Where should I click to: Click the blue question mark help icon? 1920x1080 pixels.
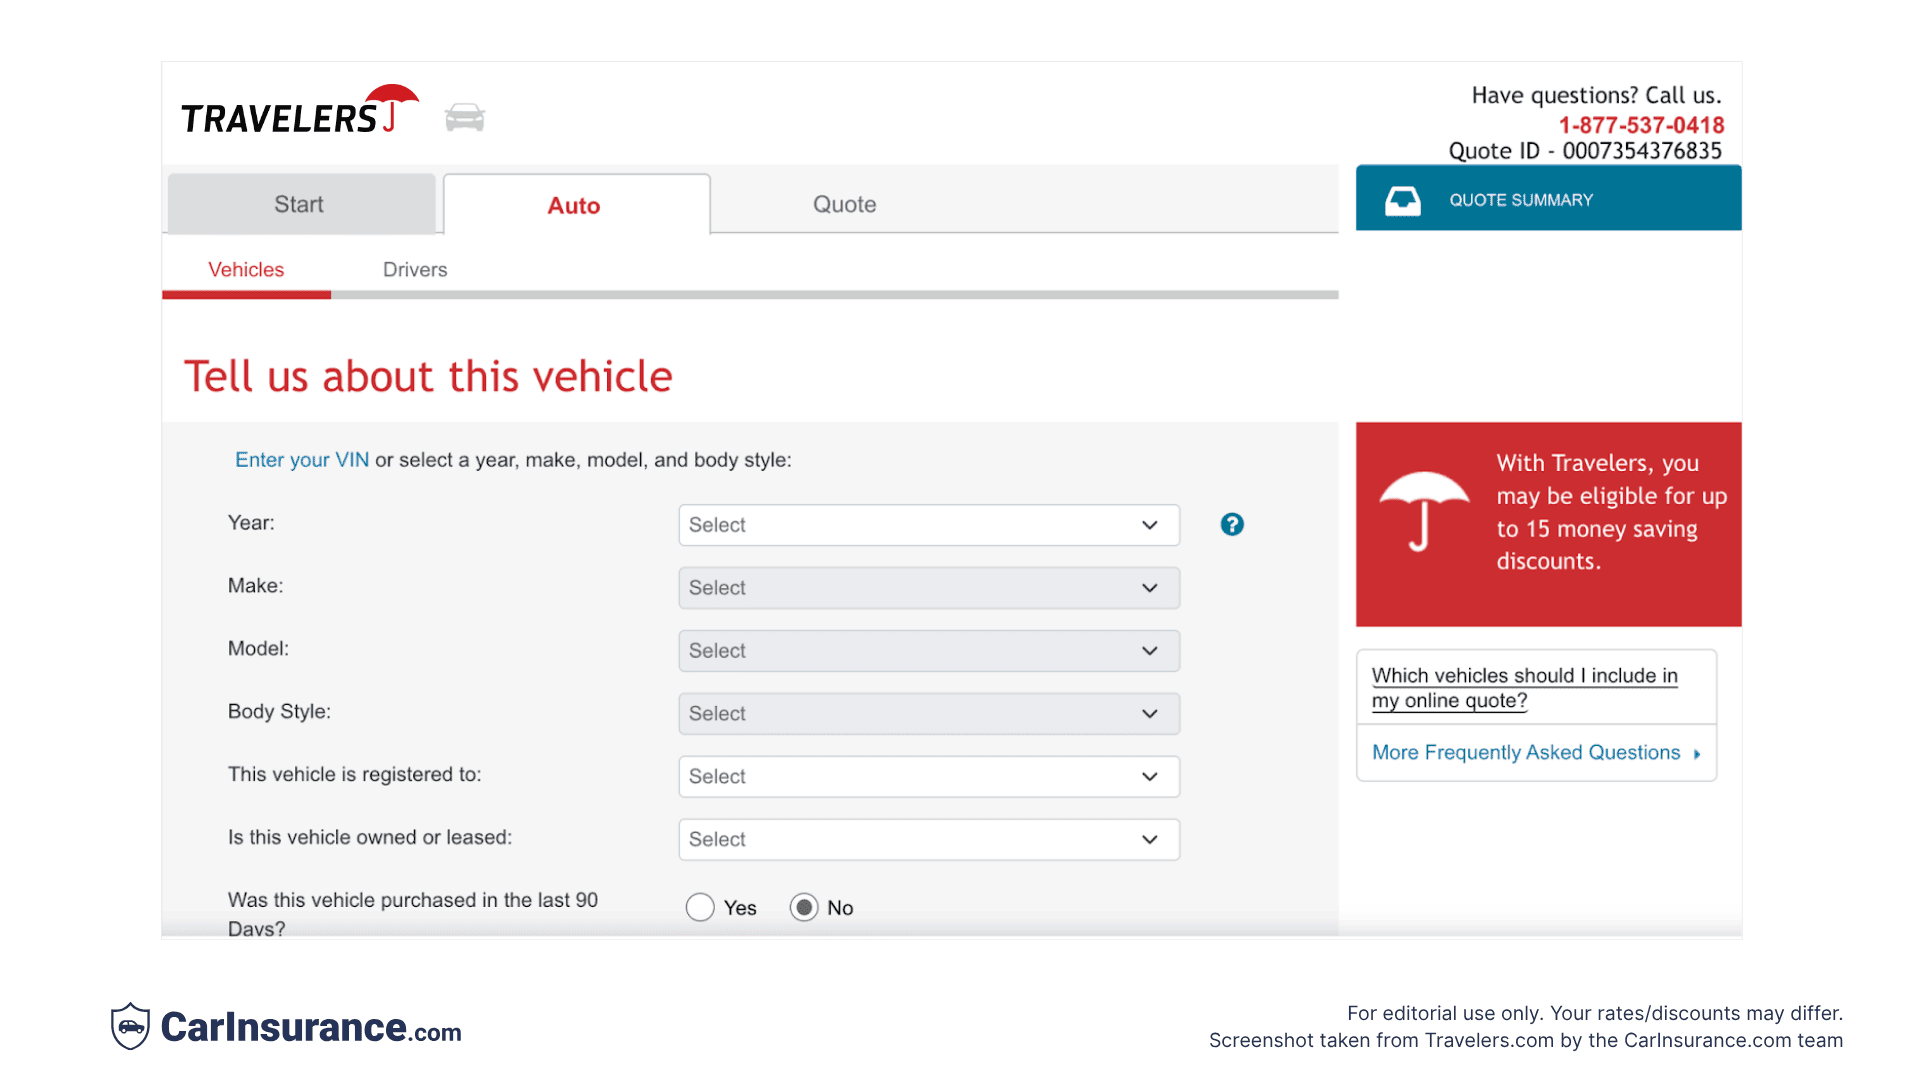tap(1232, 524)
